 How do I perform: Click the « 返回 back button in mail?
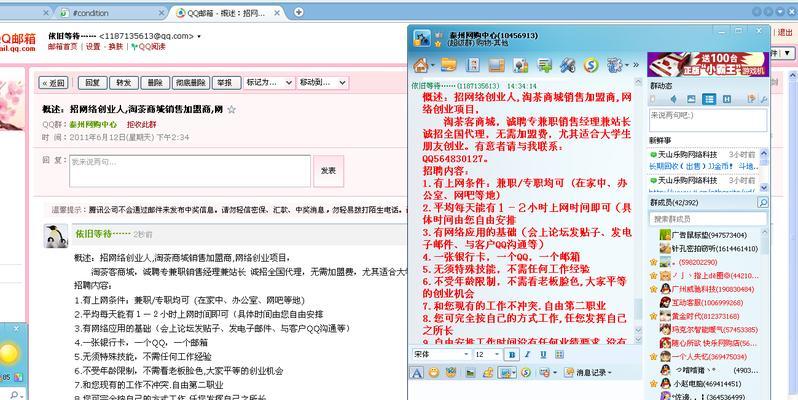click(x=53, y=83)
